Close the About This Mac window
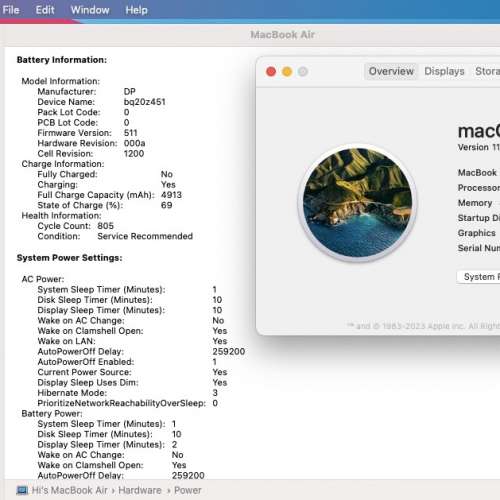Image resolution: width=500 pixels, height=500 pixels. [x=271, y=71]
